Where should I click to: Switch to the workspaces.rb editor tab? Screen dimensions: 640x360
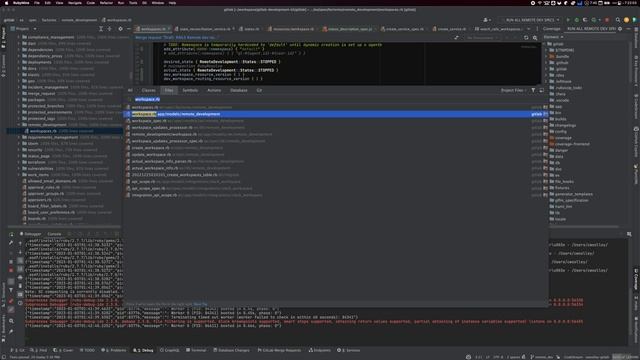pos(153,29)
